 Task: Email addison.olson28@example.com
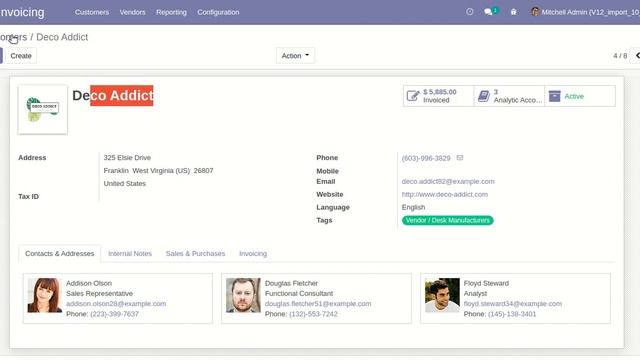[x=116, y=304]
